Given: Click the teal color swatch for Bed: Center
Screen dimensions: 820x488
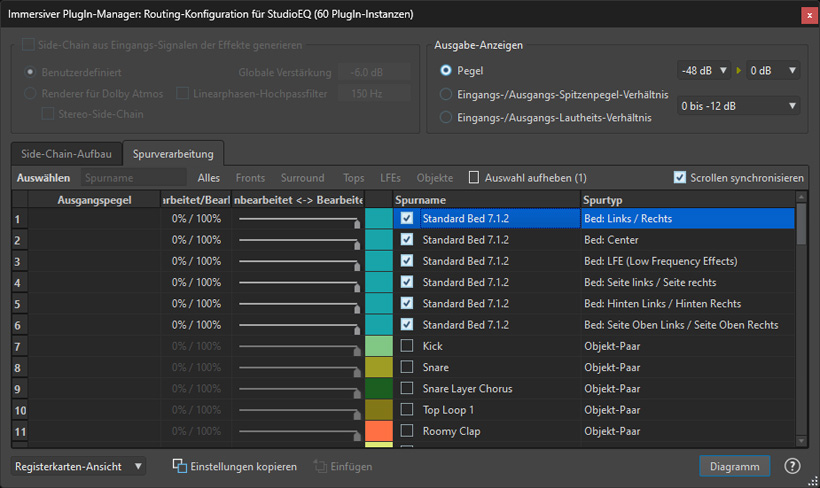Looking at the screenshot, I should click(379, 240).
